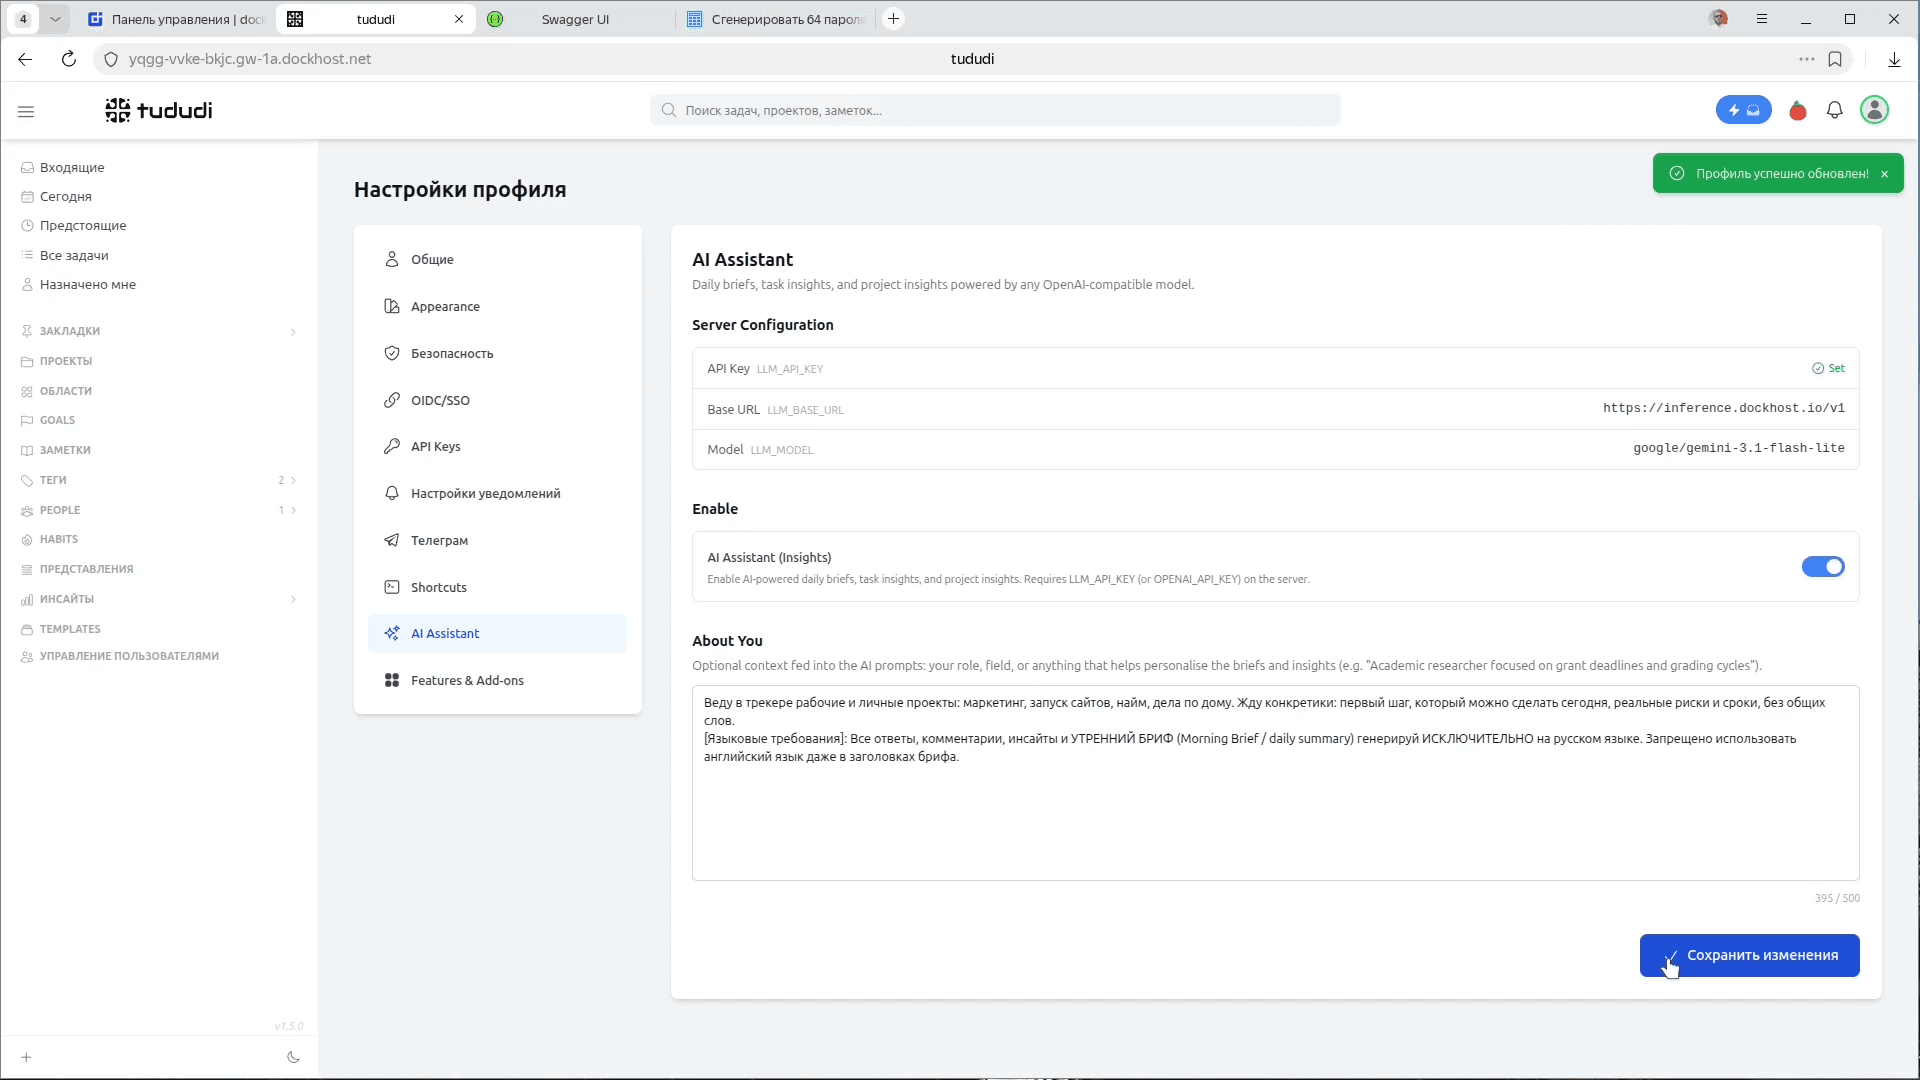Save changes with Сохранить изменения button
The height and width of the screenshot is (1080, 1920).
coord(1749,955)
